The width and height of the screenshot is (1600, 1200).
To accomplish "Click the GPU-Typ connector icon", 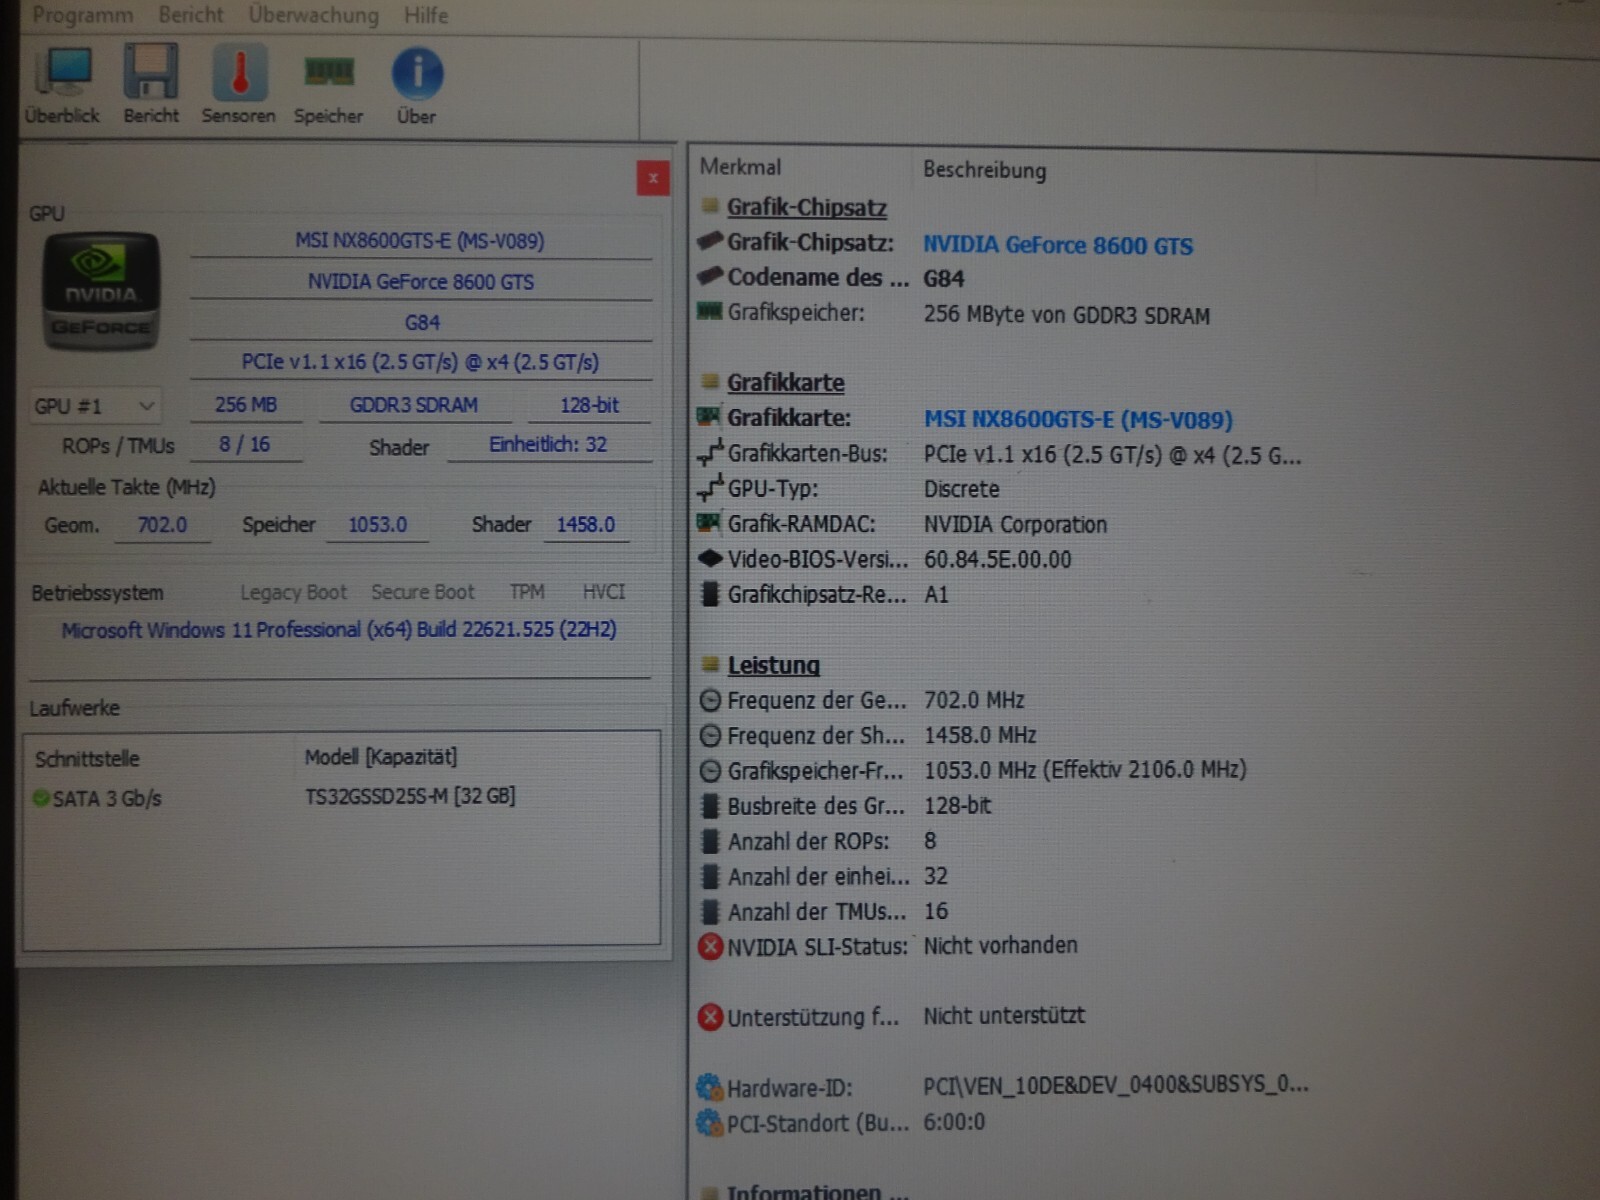I will pyautogui.click(x=710, y=489).
